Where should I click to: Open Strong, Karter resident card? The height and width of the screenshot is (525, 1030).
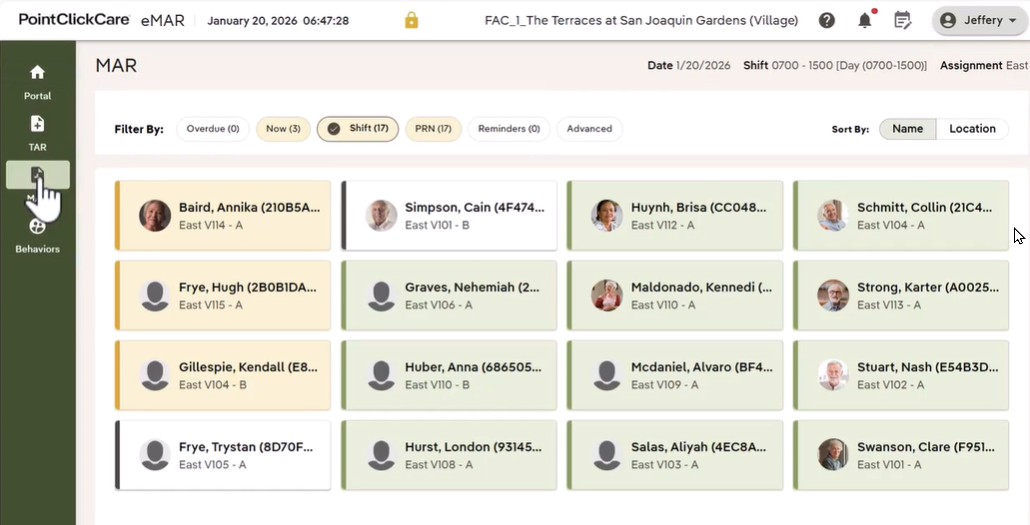(x=901, y=296)
